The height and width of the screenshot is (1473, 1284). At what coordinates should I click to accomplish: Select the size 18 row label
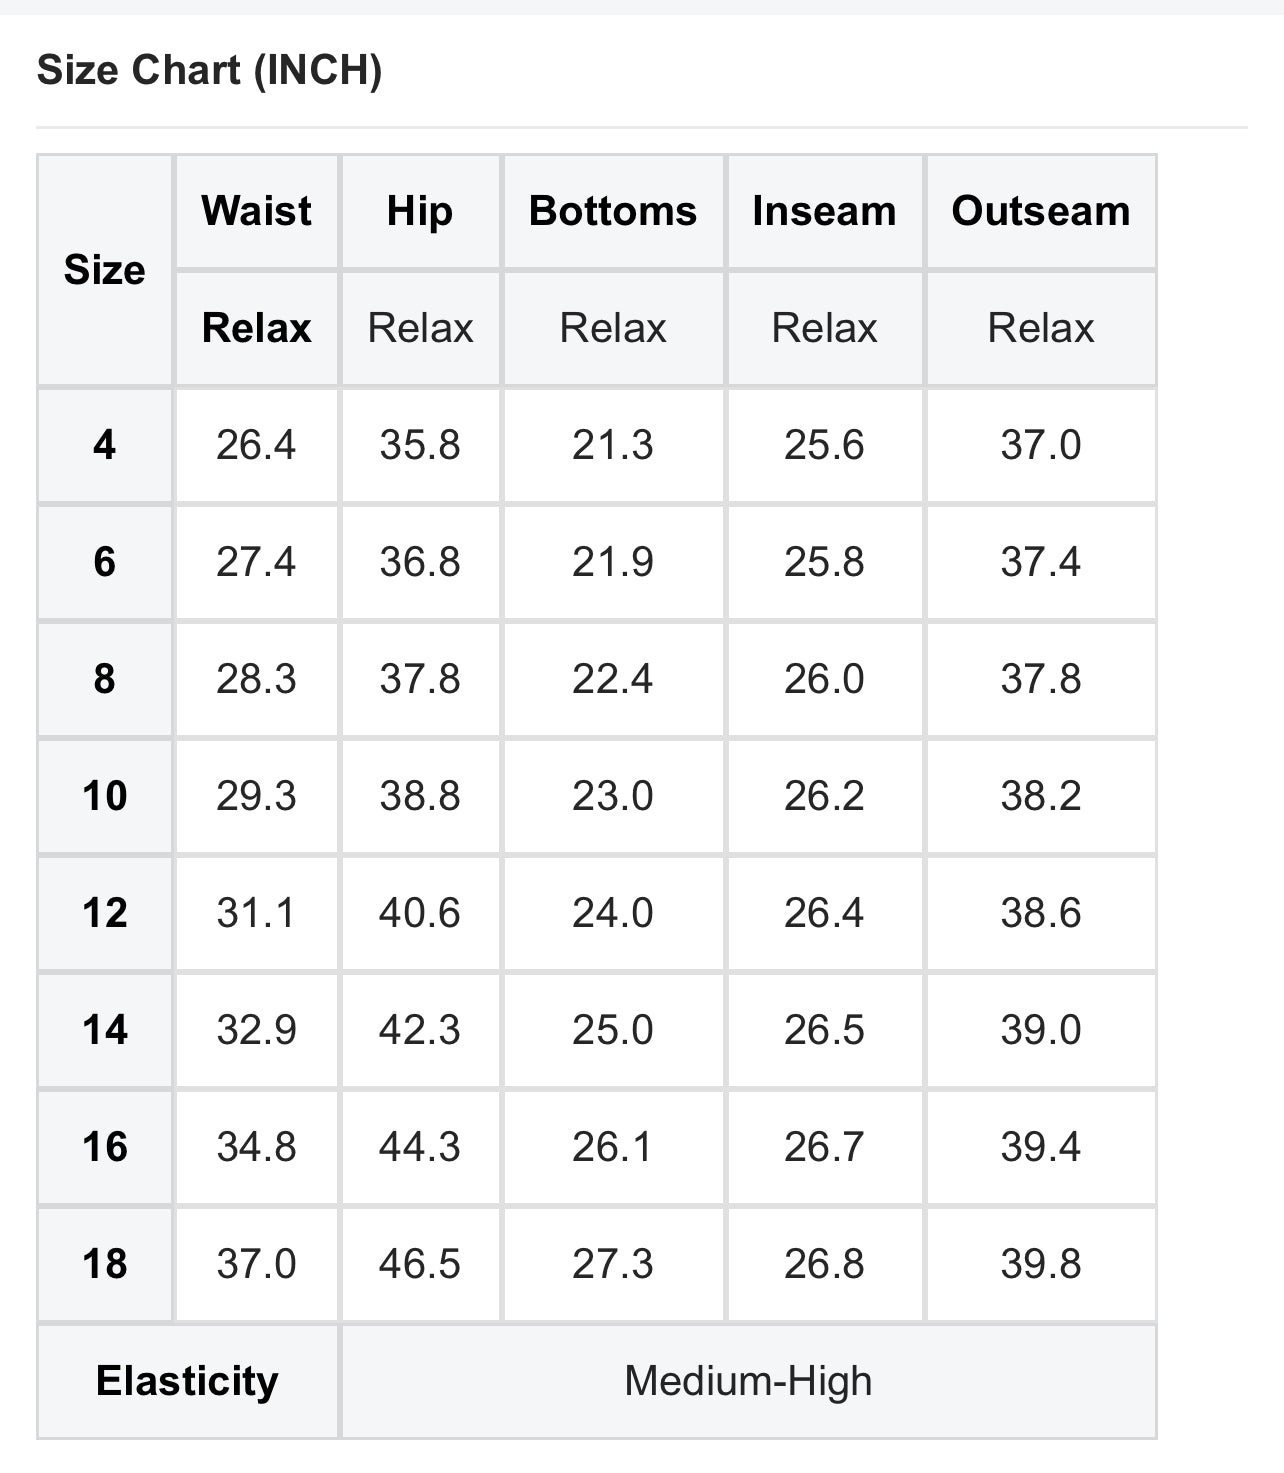104,1264
